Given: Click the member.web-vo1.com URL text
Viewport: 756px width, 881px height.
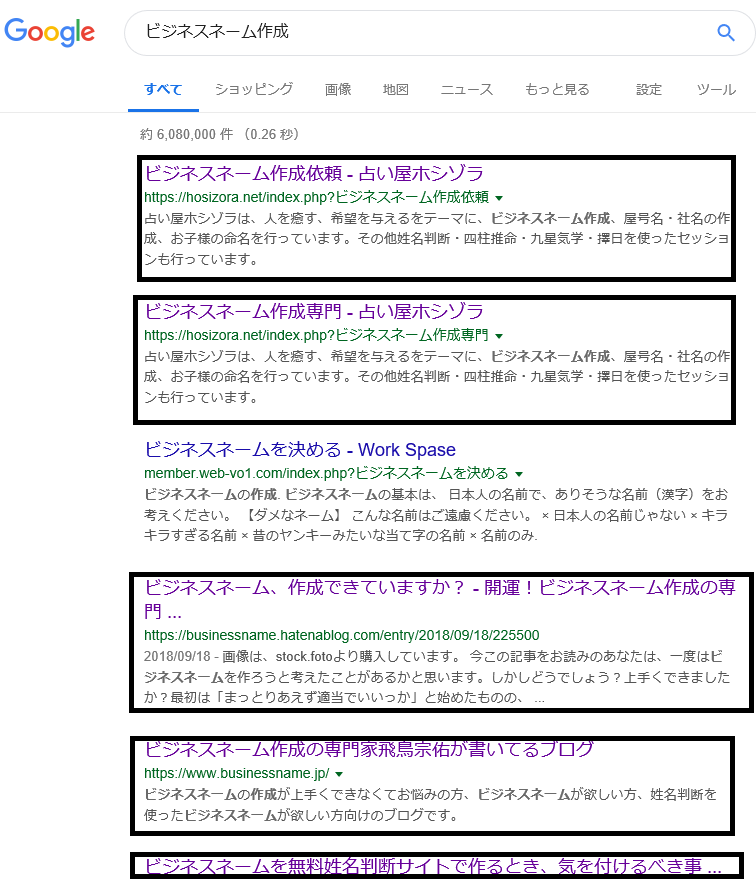Looking at the screenshot, I should click(x=326, y=474).
